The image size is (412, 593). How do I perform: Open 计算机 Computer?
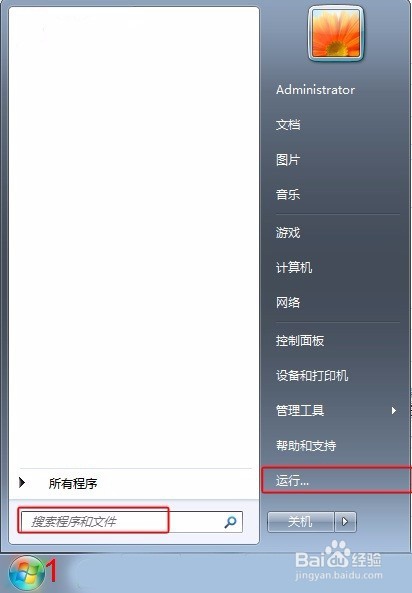(x=294, y=268)
